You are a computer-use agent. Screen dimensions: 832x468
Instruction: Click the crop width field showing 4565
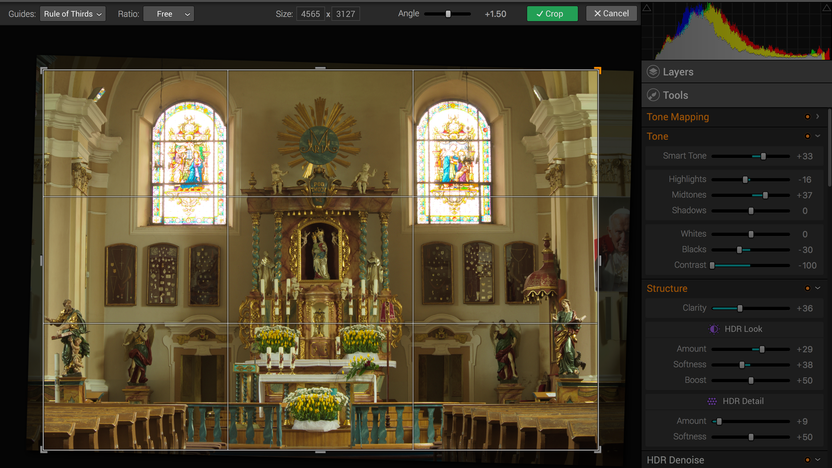pos(310,14)
